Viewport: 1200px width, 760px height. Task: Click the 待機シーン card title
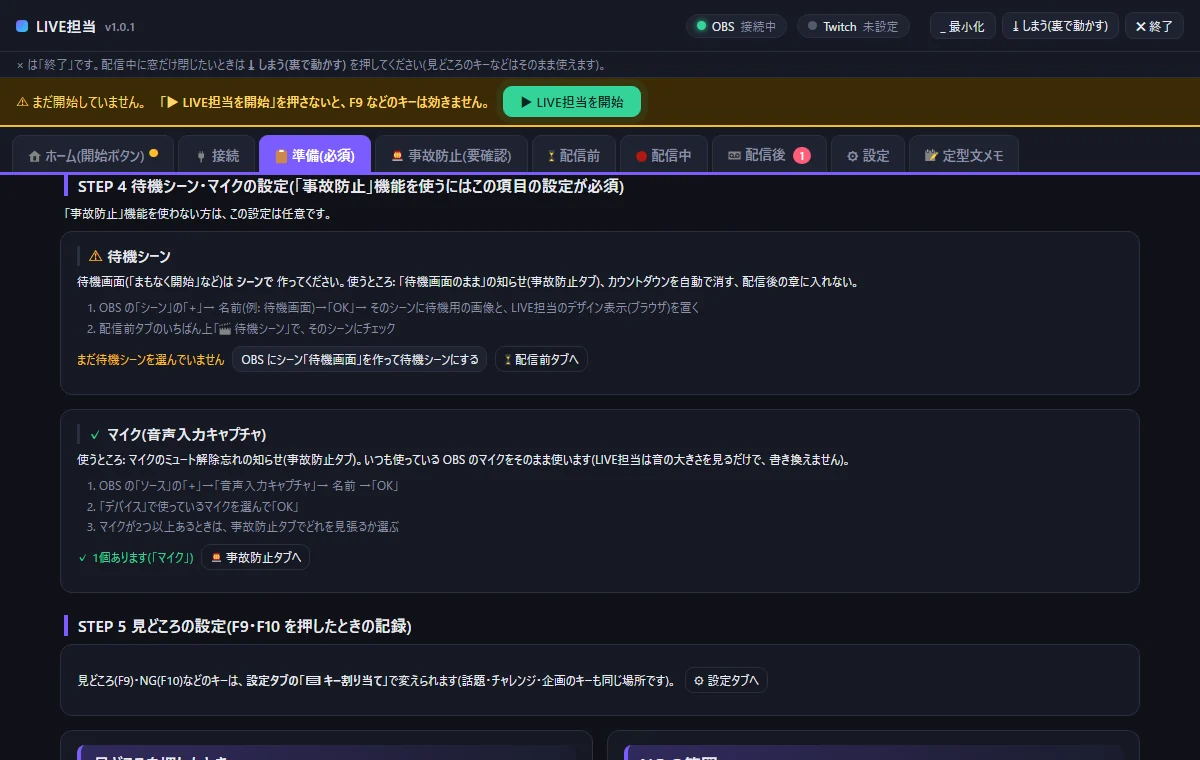tap(139, 256)
